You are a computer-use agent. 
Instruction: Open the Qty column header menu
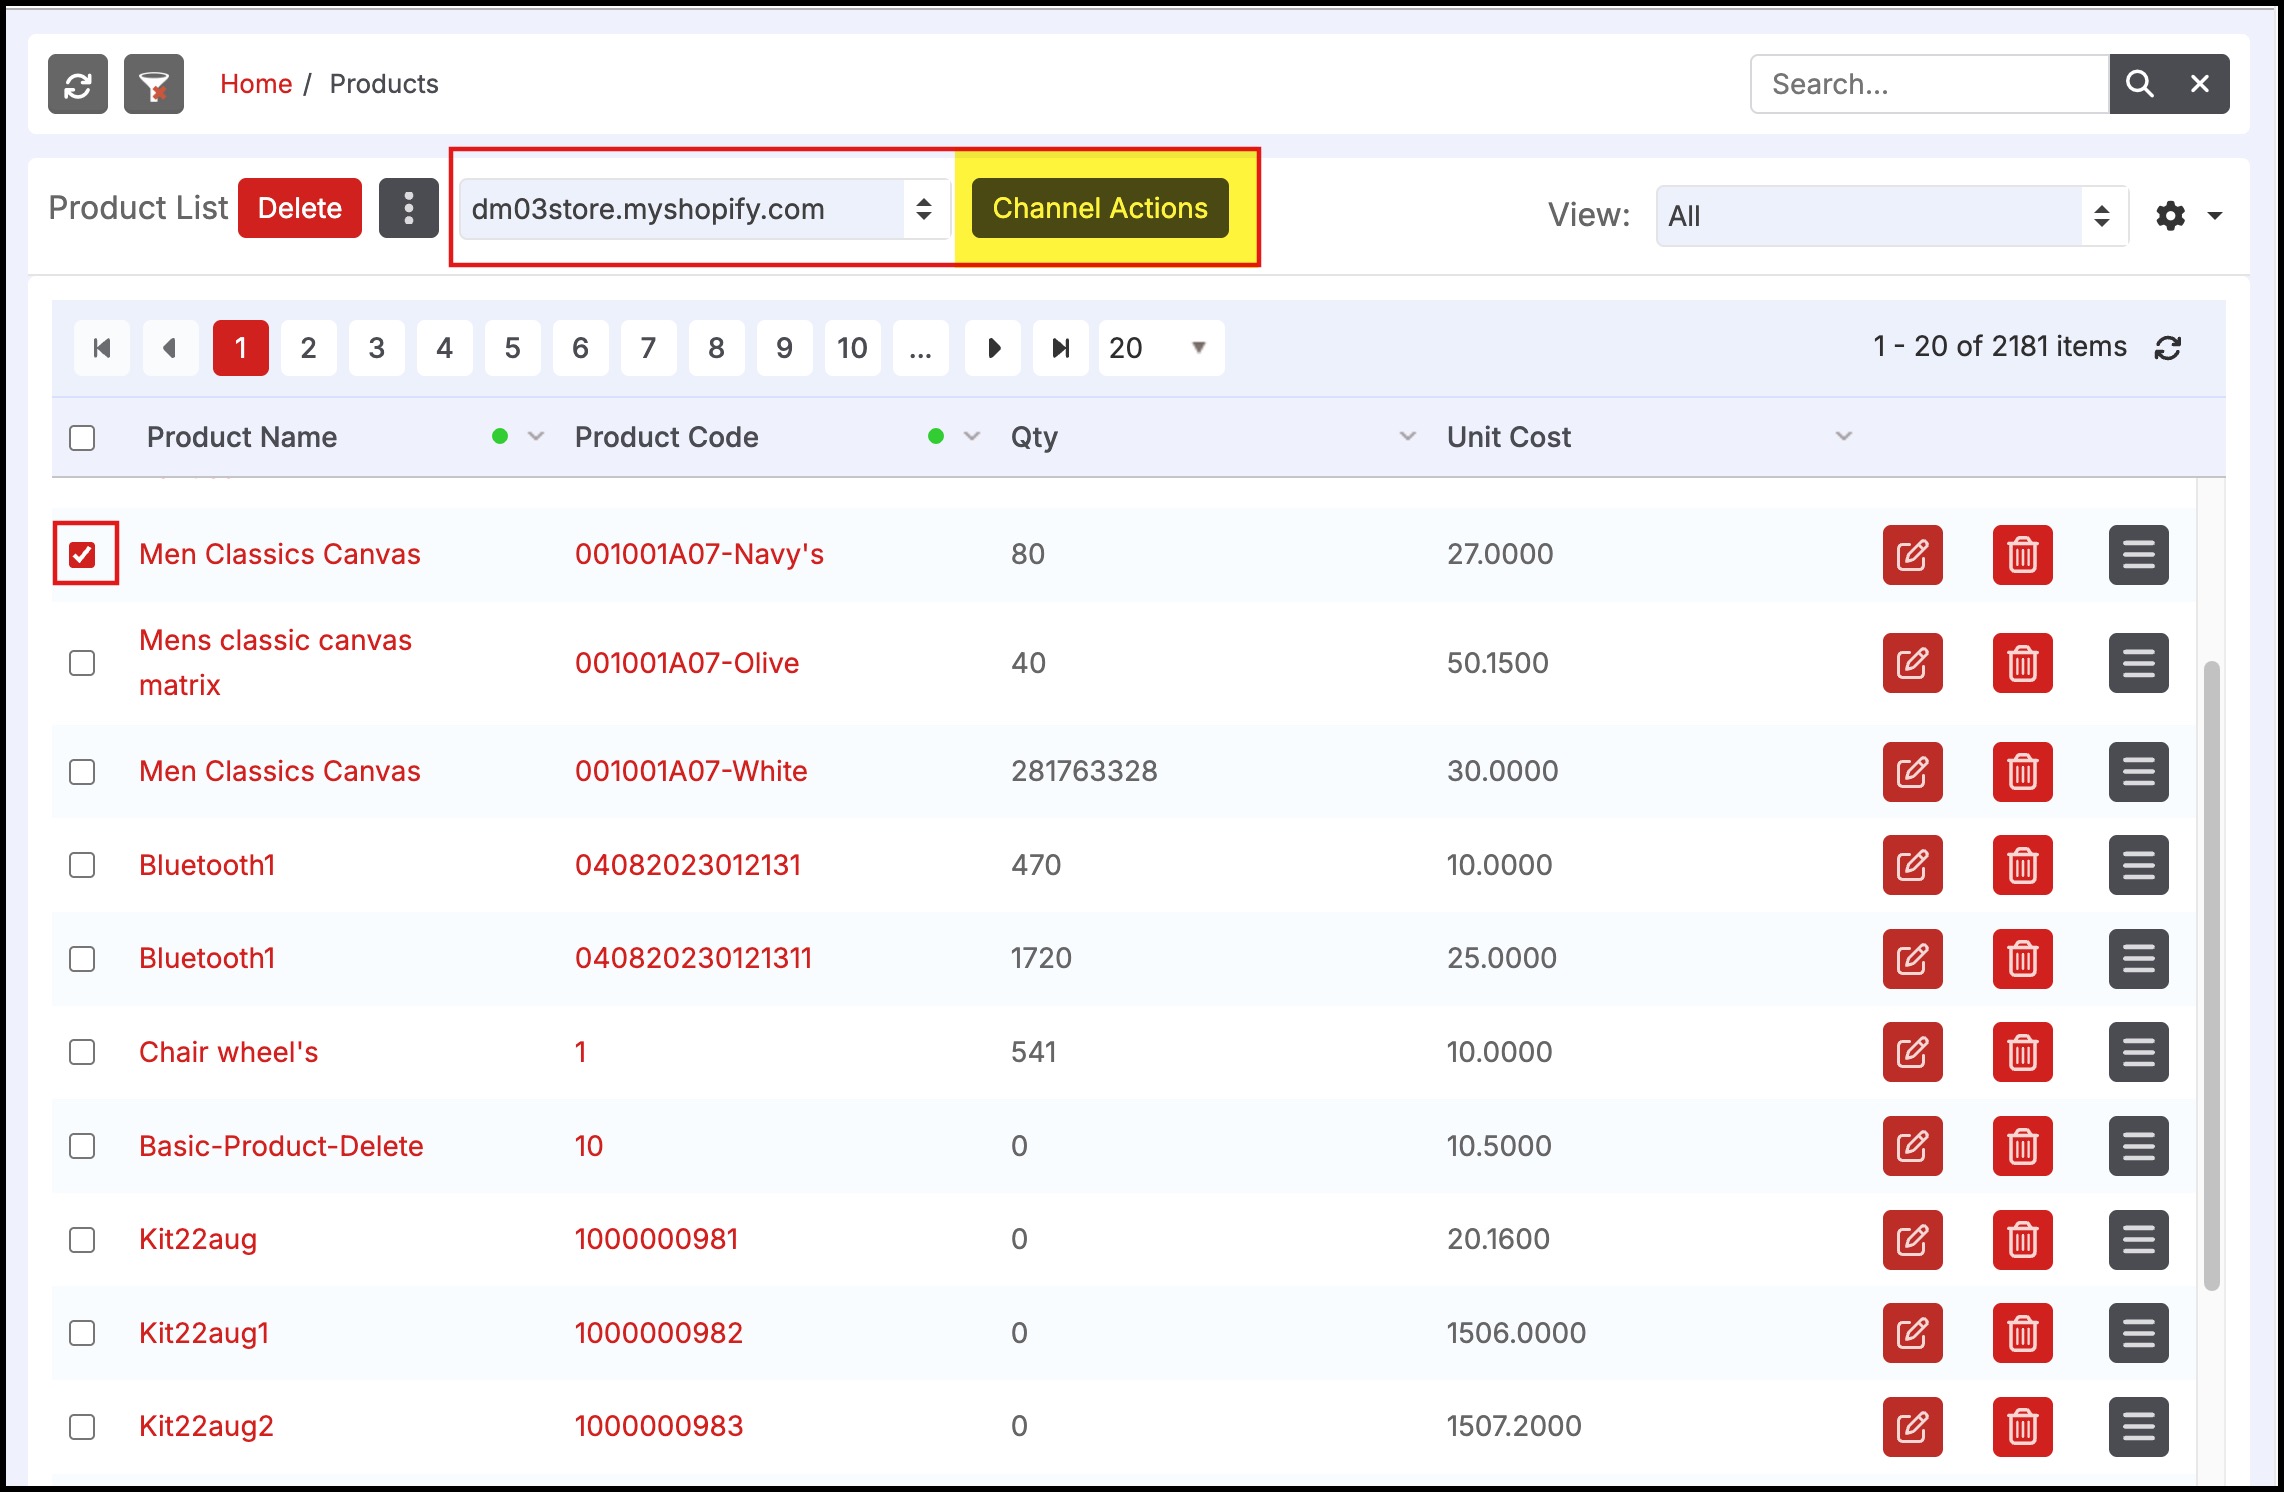1407,437
